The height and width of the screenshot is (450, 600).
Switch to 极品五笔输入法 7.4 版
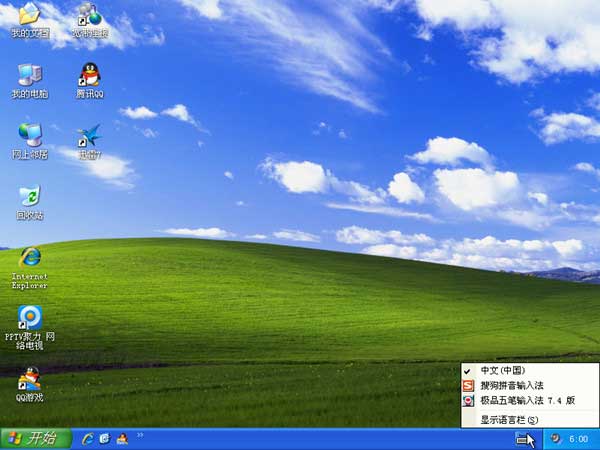(x=530, y=401)
